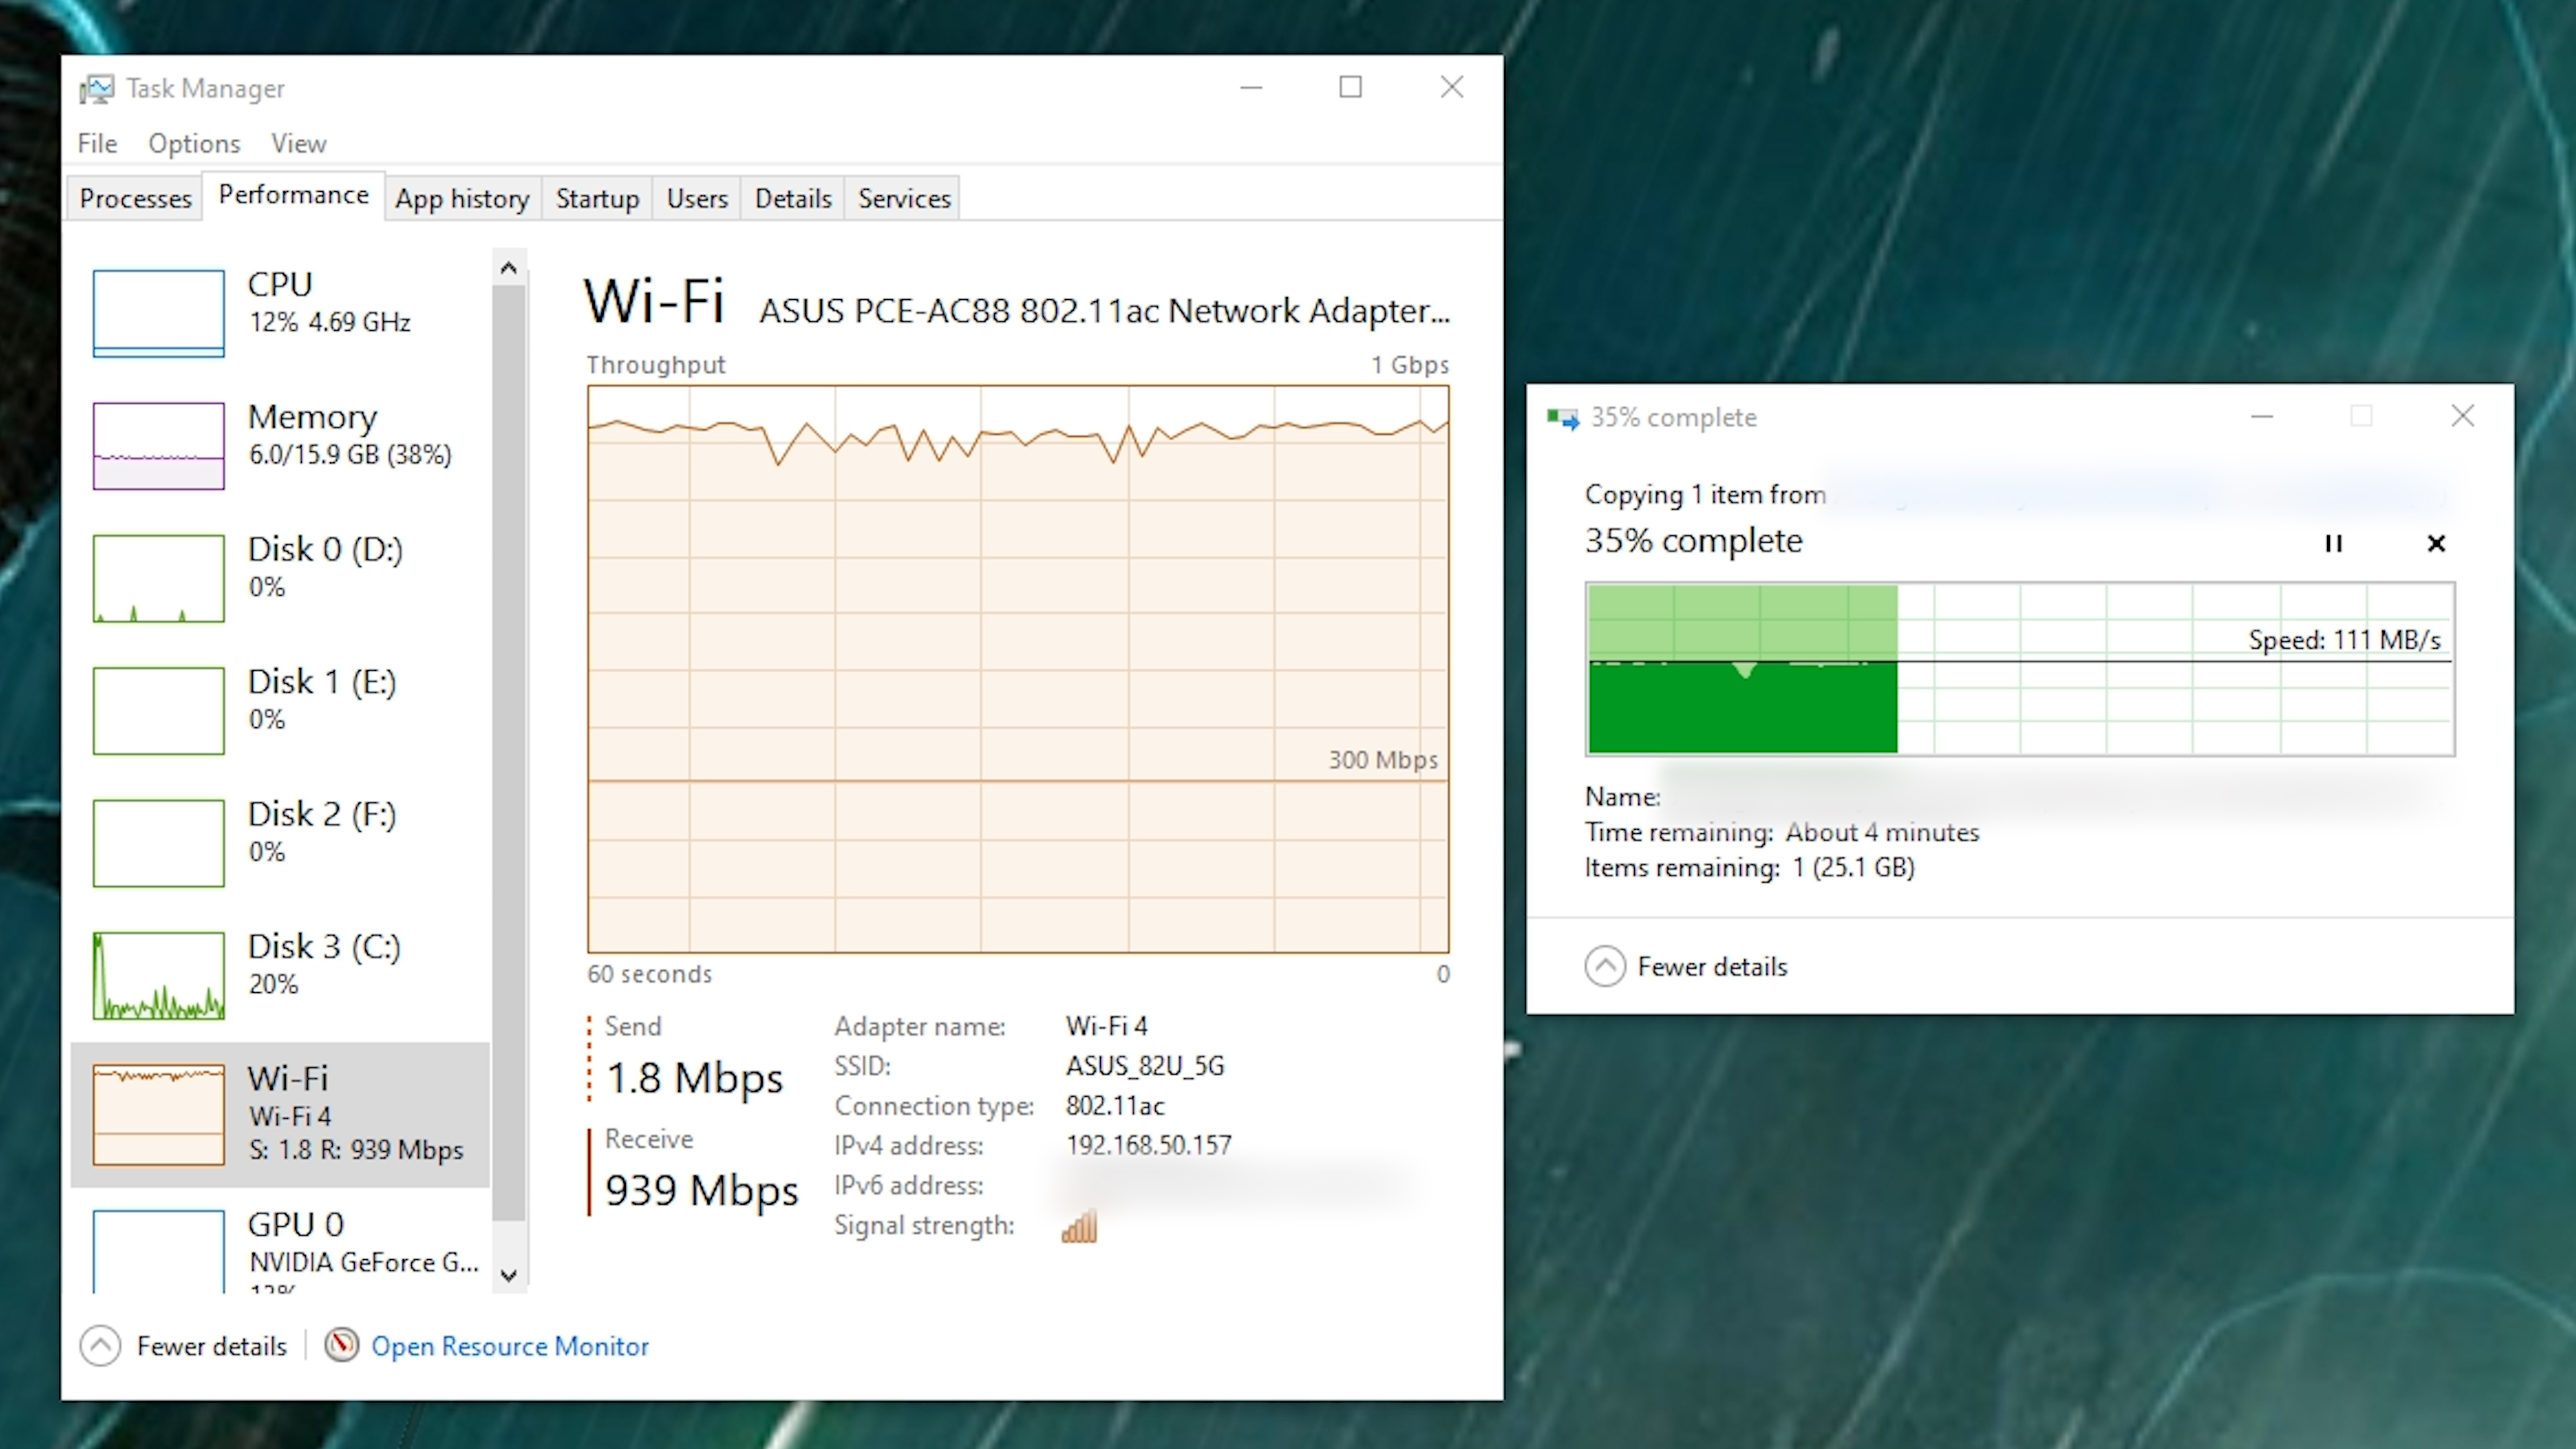This screenshot has height=1449, width=2576.
Task: Open the Disk 1 (E:) performance entry
Action: pyautogui.click(x=280, y=710)
